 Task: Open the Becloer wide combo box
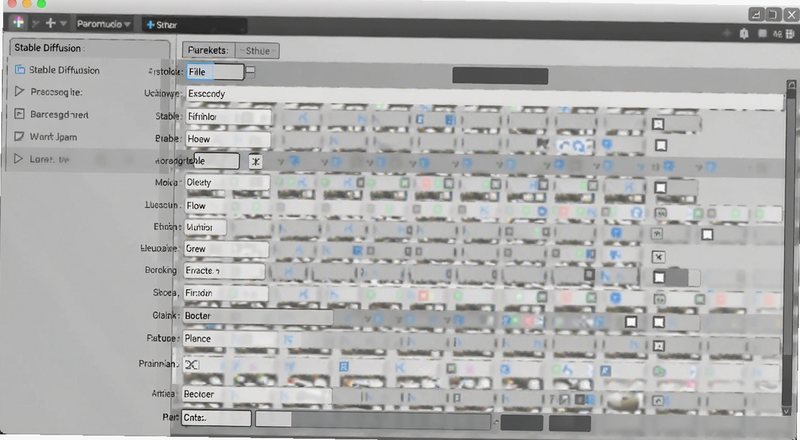pos(257,395)
